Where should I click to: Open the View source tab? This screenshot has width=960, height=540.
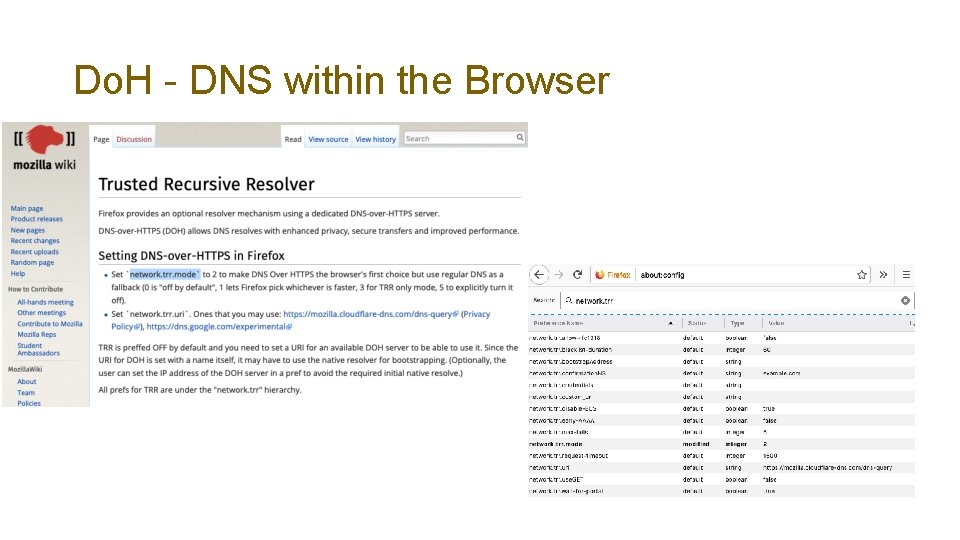[328, 140]
